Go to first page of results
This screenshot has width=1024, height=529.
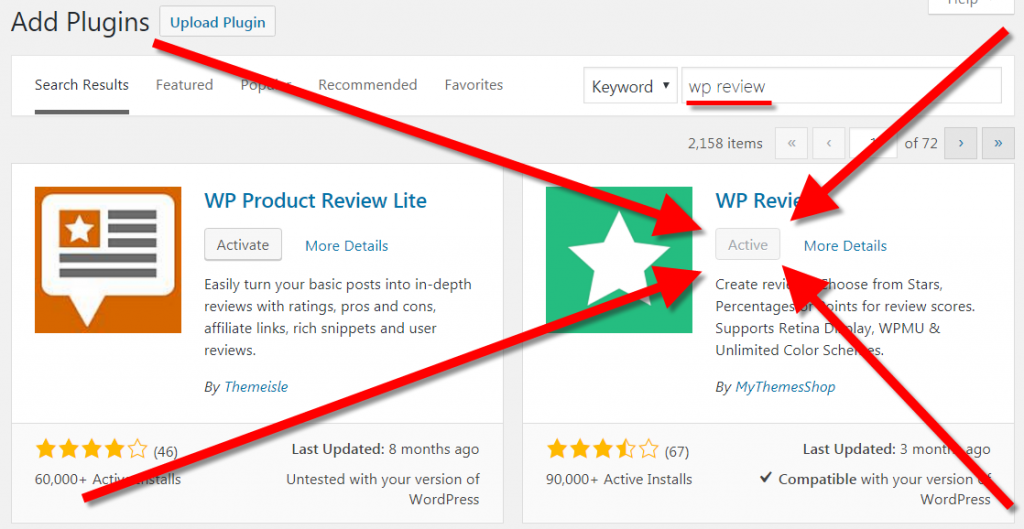click(791, 143)
